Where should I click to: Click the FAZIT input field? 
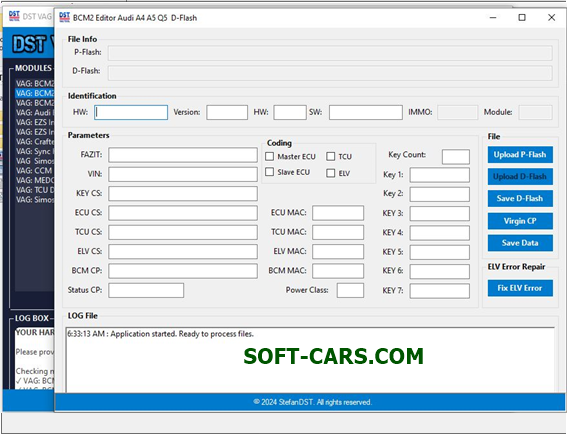click(x=183, y=155)
